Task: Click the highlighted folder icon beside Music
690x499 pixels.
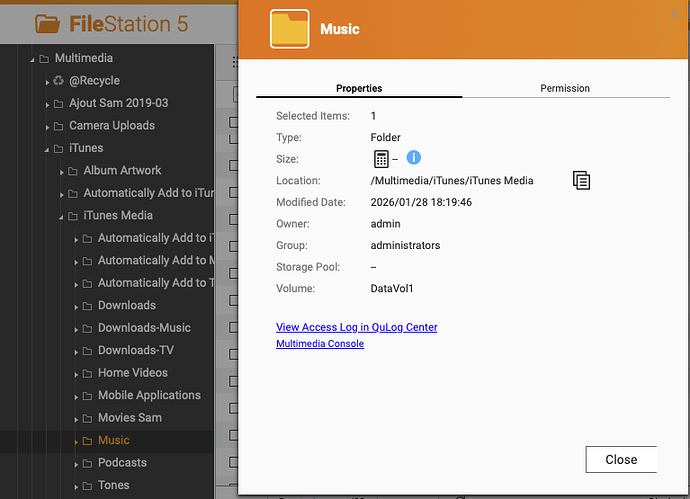Action: point(88,441)
